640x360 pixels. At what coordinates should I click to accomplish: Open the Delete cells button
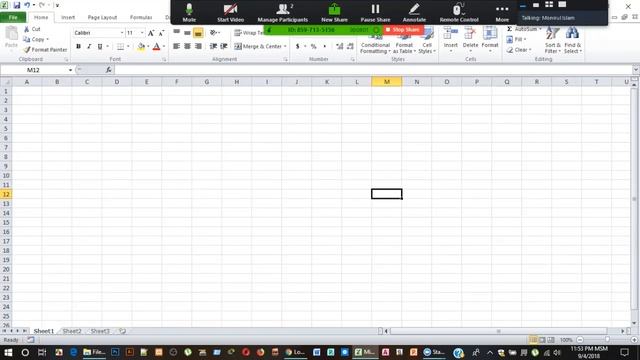coord(470,40)
